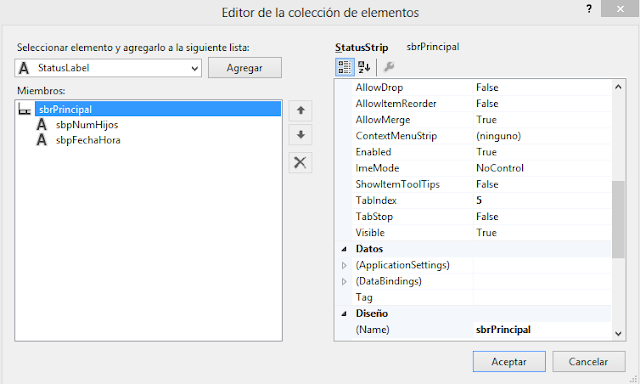Viewport: 640px width, 384px height.
Task: Click the property grid scrollbar thumb
Action: click(x=618, y=219)
